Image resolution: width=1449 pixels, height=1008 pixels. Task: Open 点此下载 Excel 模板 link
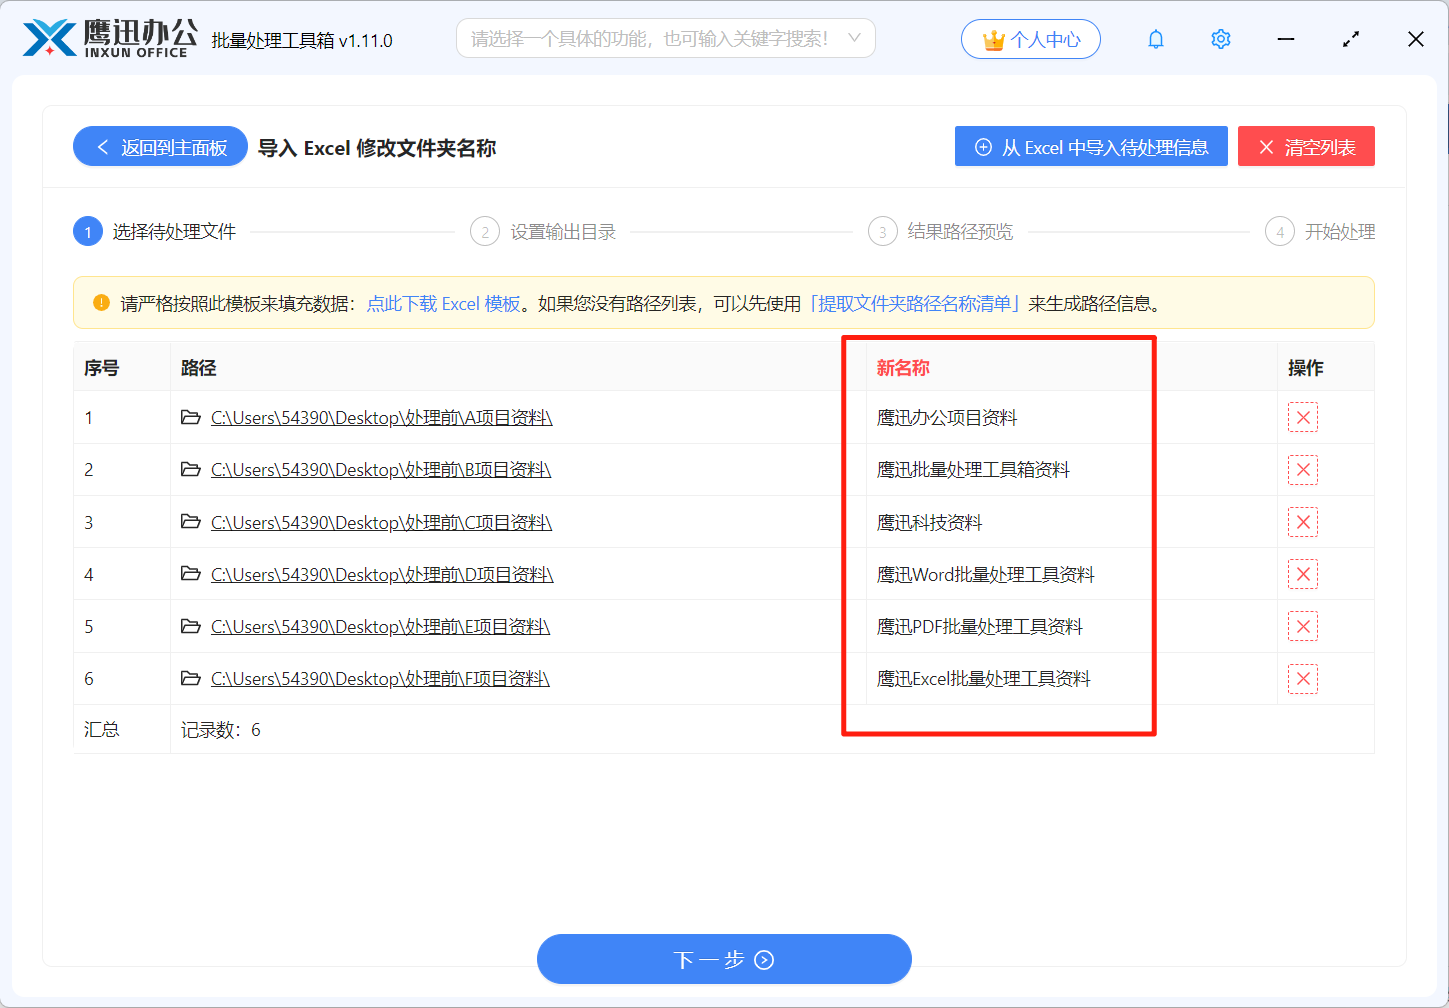click(x=443, y=302)
